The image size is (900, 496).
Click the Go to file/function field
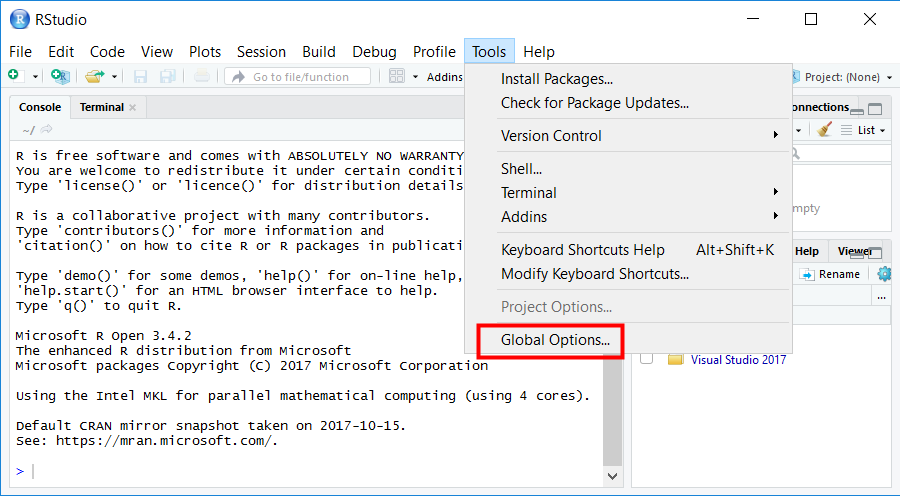300,77
